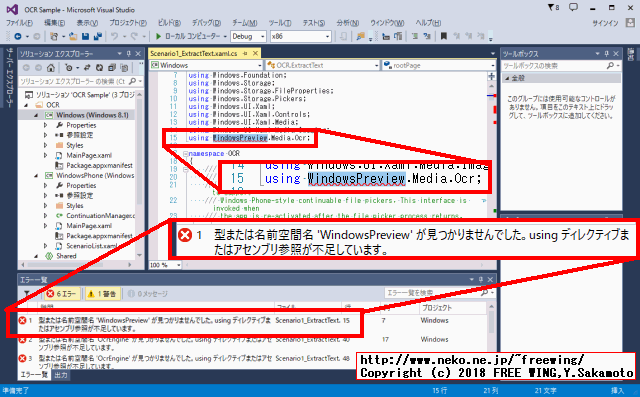Expand ContinuationManager.cs node
Screen dimensions: 640x397
coord(45,216)
